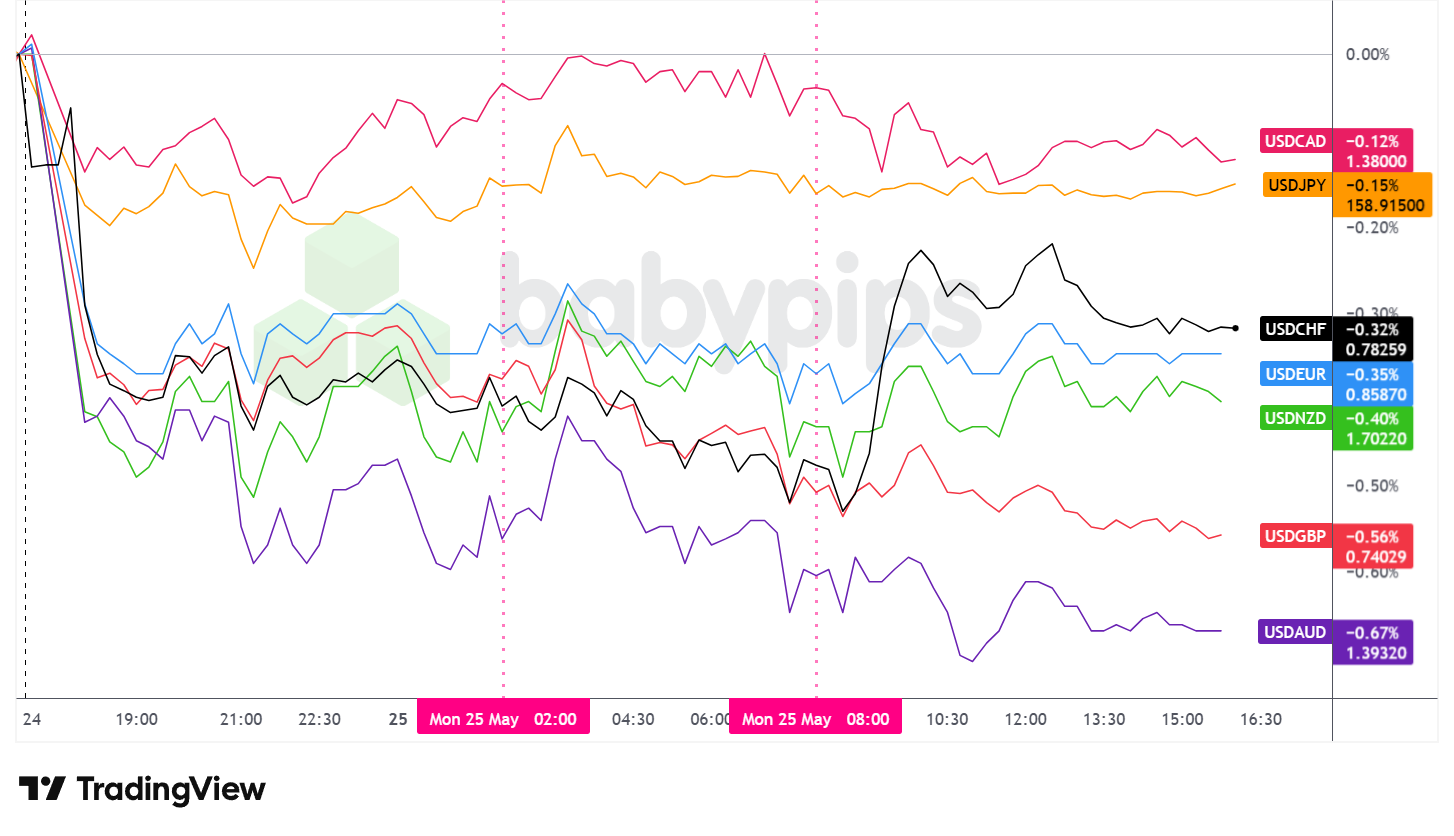The height and width of the screenshot is (836, 1454).
Task: Click the 19:00 time axis label
Action: coord(137,719)
